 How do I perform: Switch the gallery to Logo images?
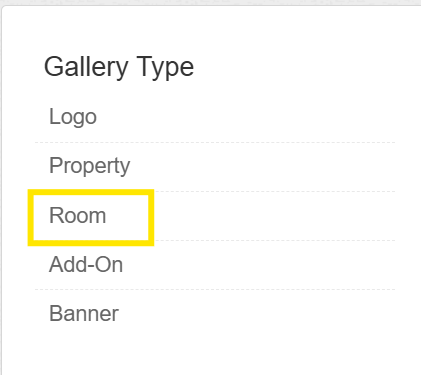click(x=73, y=117)
